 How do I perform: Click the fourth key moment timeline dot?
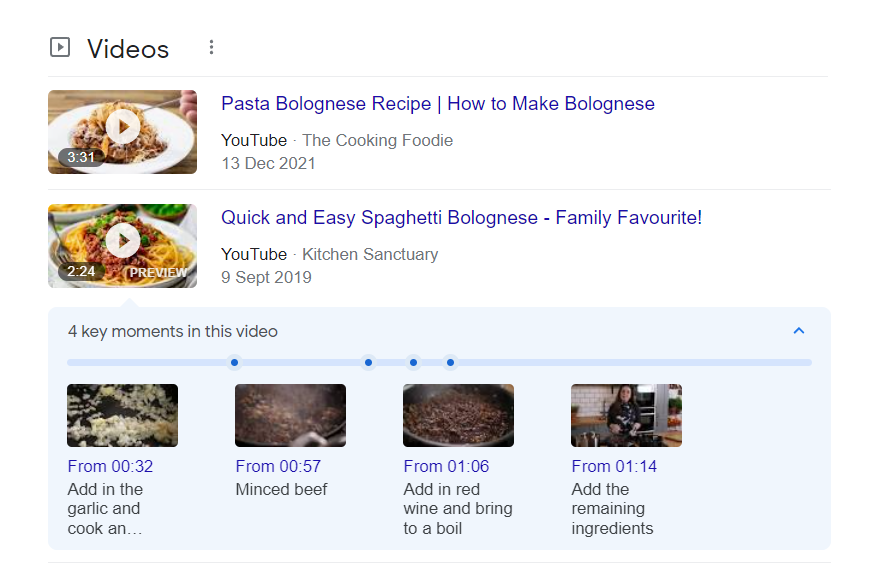click(x=450, y=362)
